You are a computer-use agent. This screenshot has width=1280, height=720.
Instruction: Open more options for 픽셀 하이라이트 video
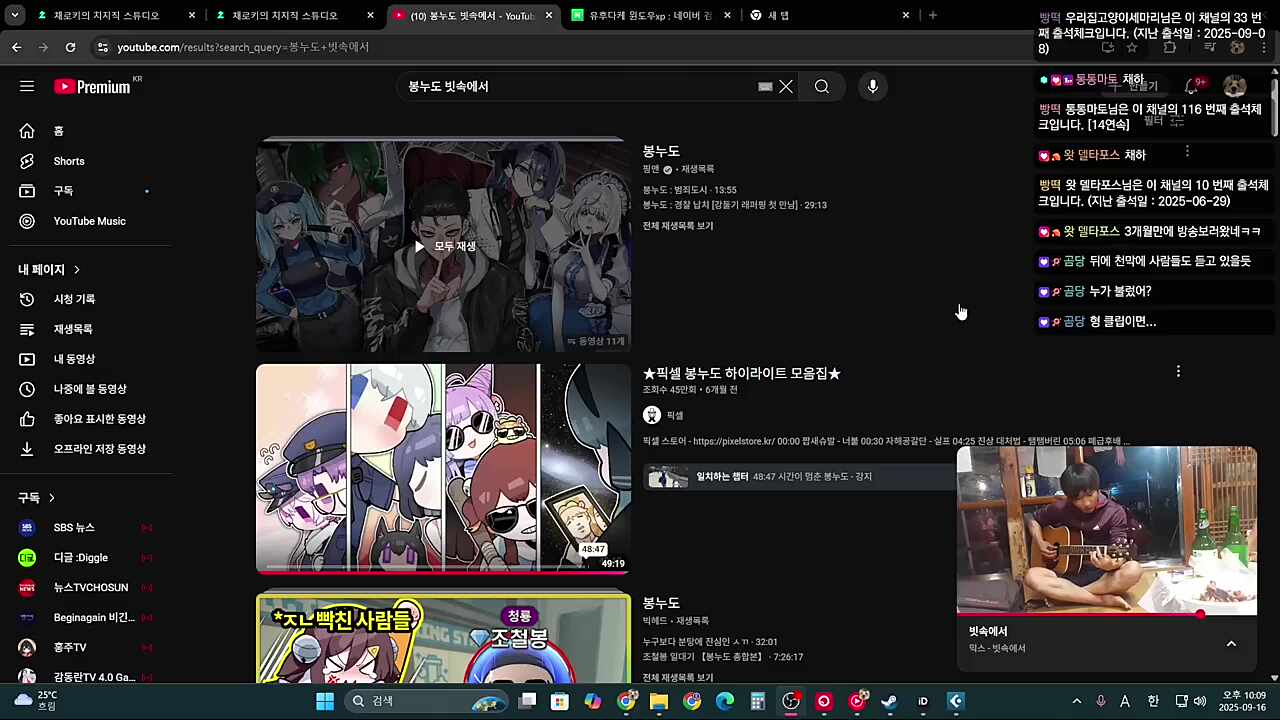tap(1178, 372)
